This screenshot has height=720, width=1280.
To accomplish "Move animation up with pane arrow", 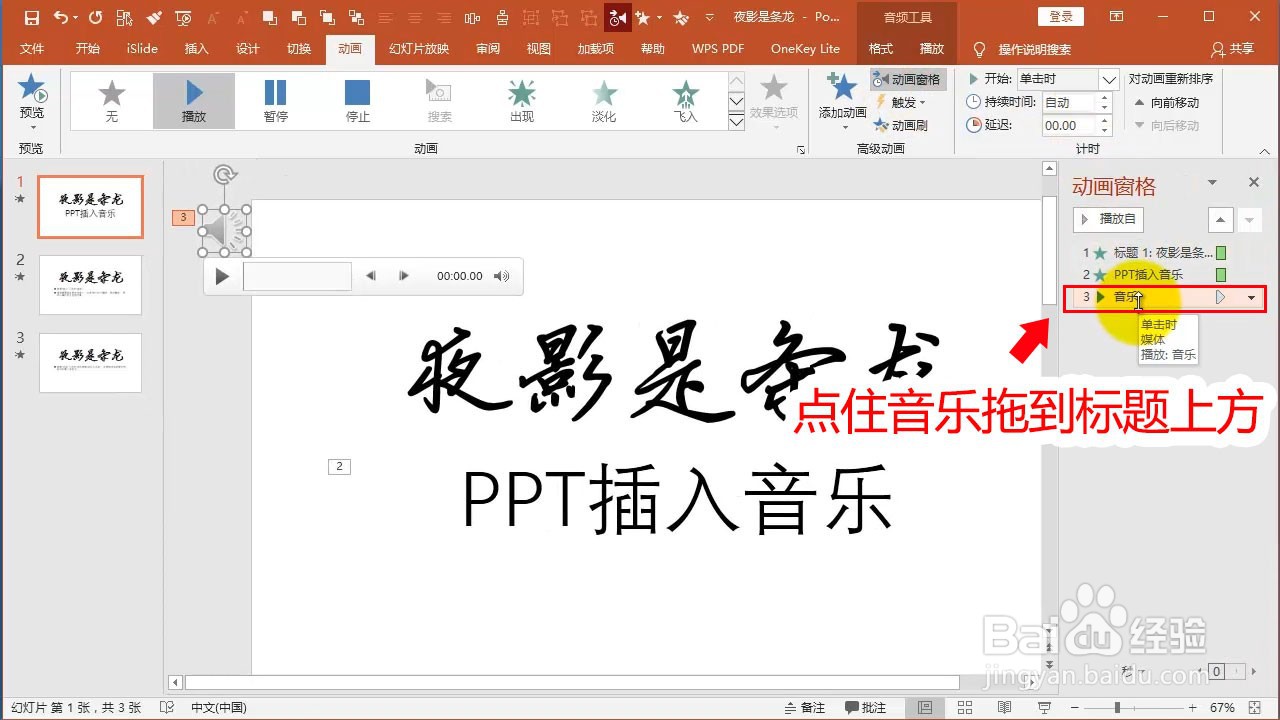I will (1220, 219).
